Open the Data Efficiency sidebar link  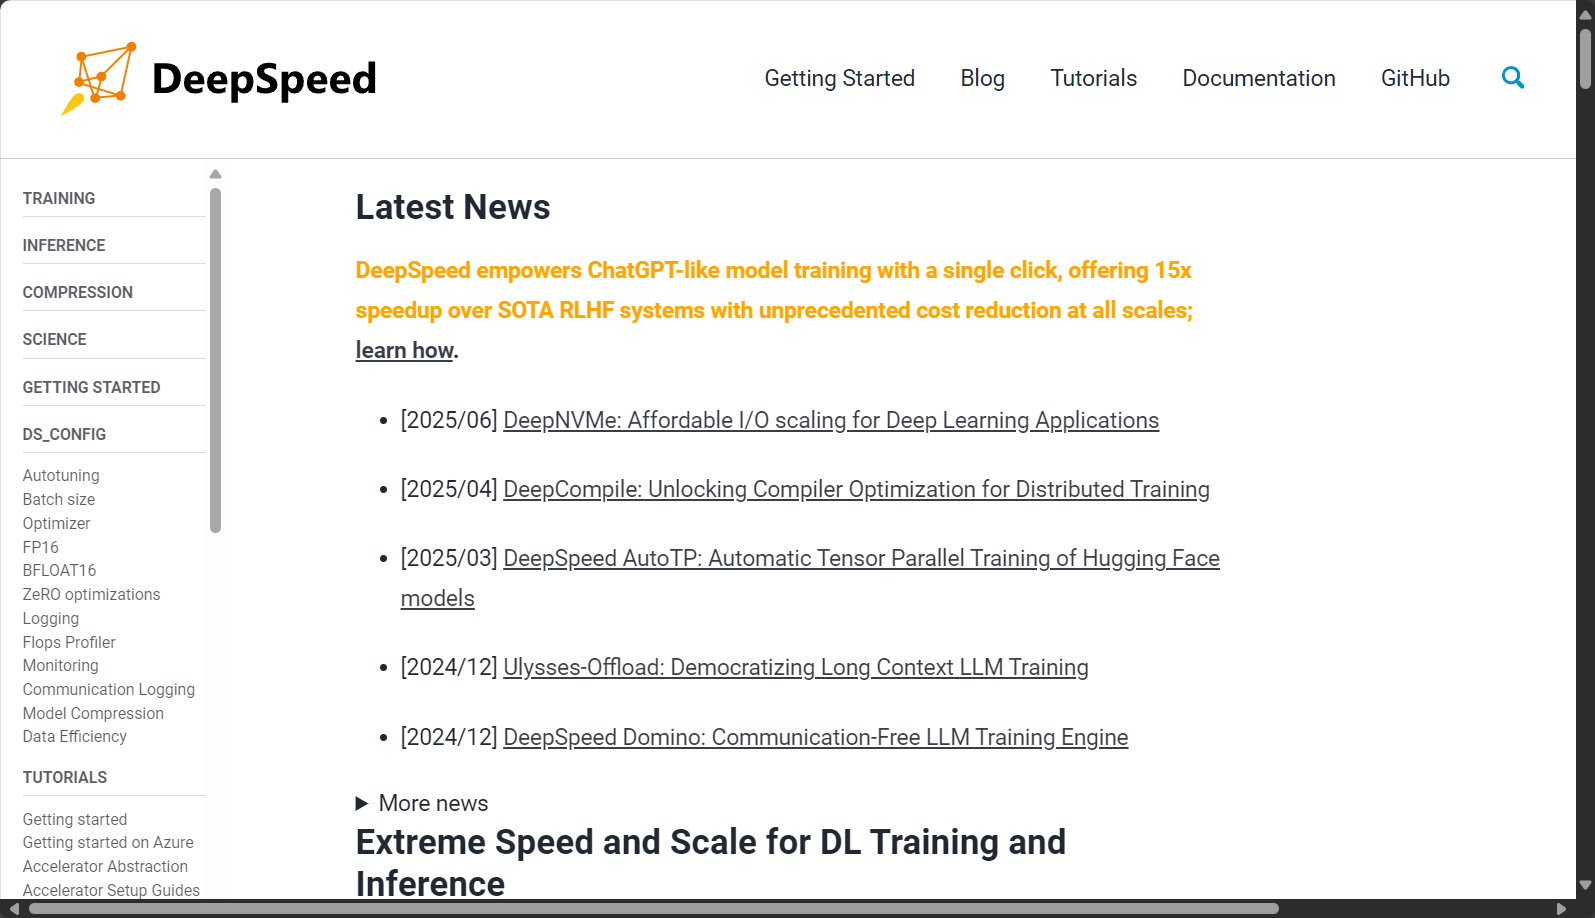75,736
